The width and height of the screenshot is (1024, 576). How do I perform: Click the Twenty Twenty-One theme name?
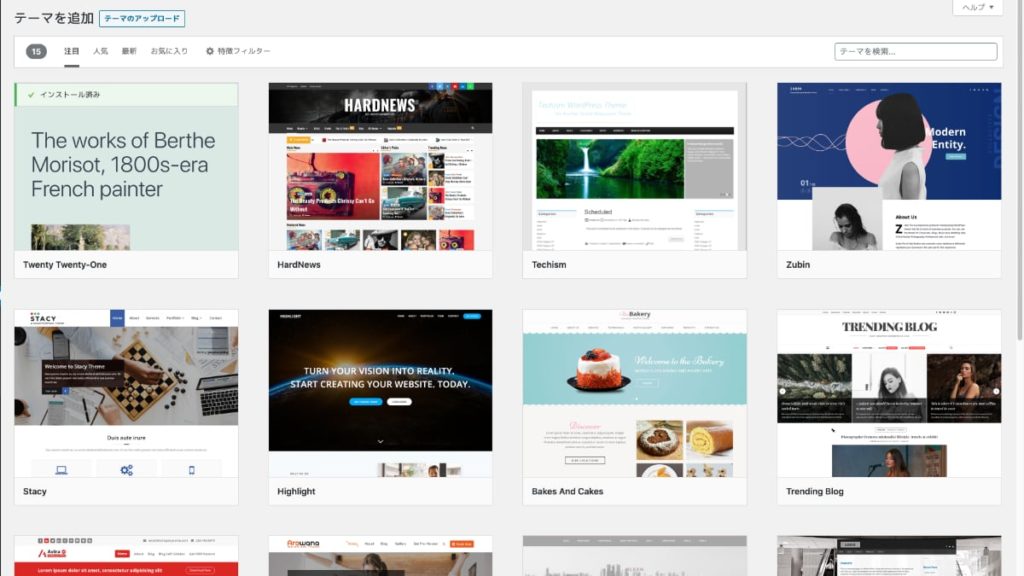click(x=65, y=264)
